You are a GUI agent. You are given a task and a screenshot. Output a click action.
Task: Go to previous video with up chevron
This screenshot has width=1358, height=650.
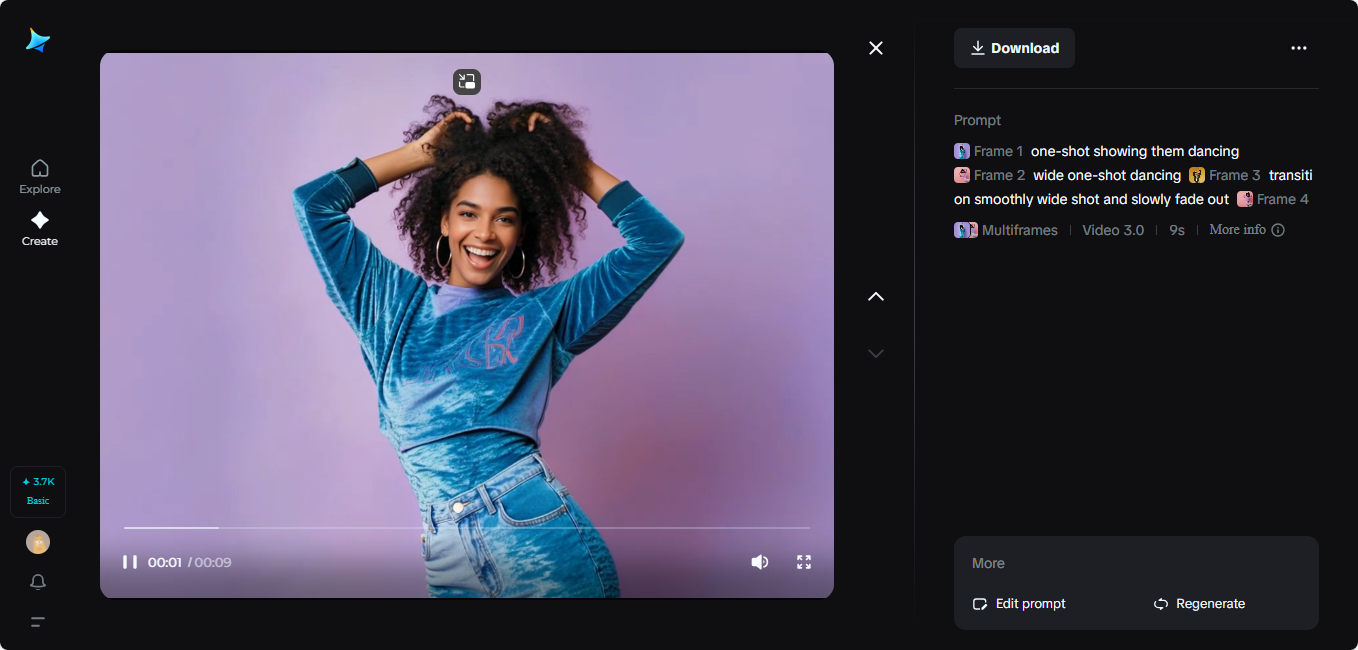876,296
